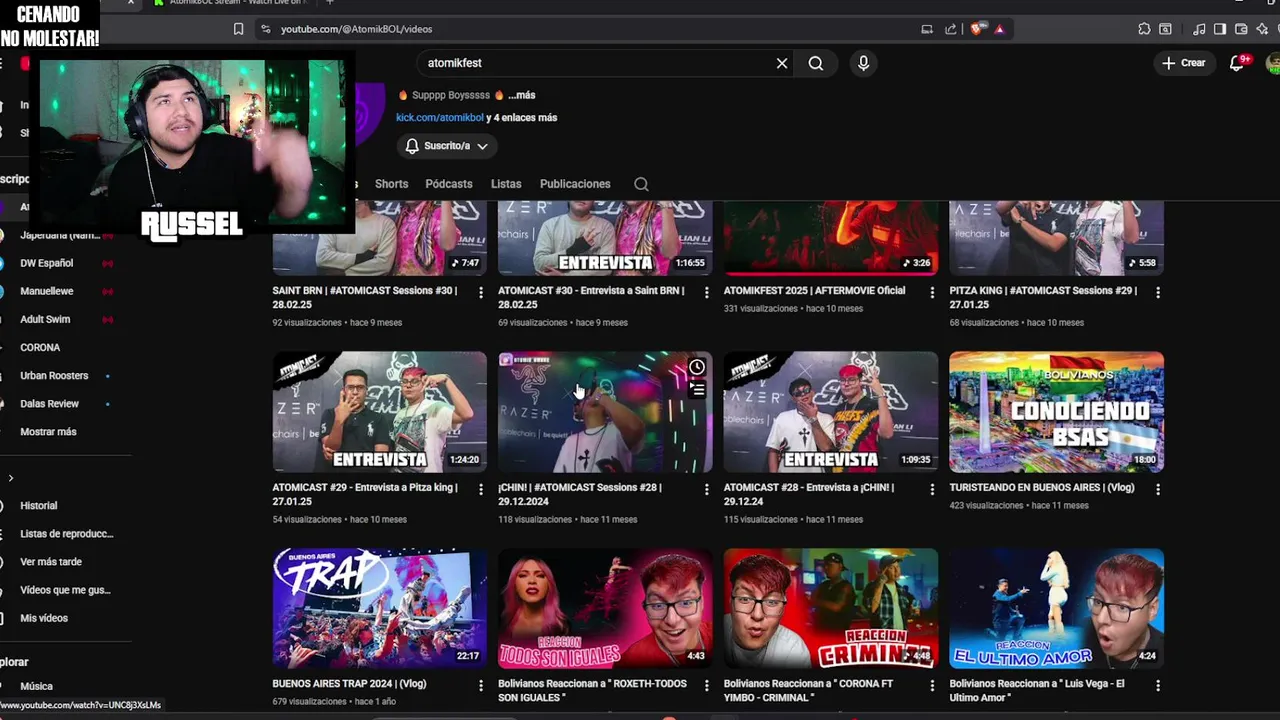Open options menu for CORONA FT YIMBO CRIMINAL reaction

932,686
